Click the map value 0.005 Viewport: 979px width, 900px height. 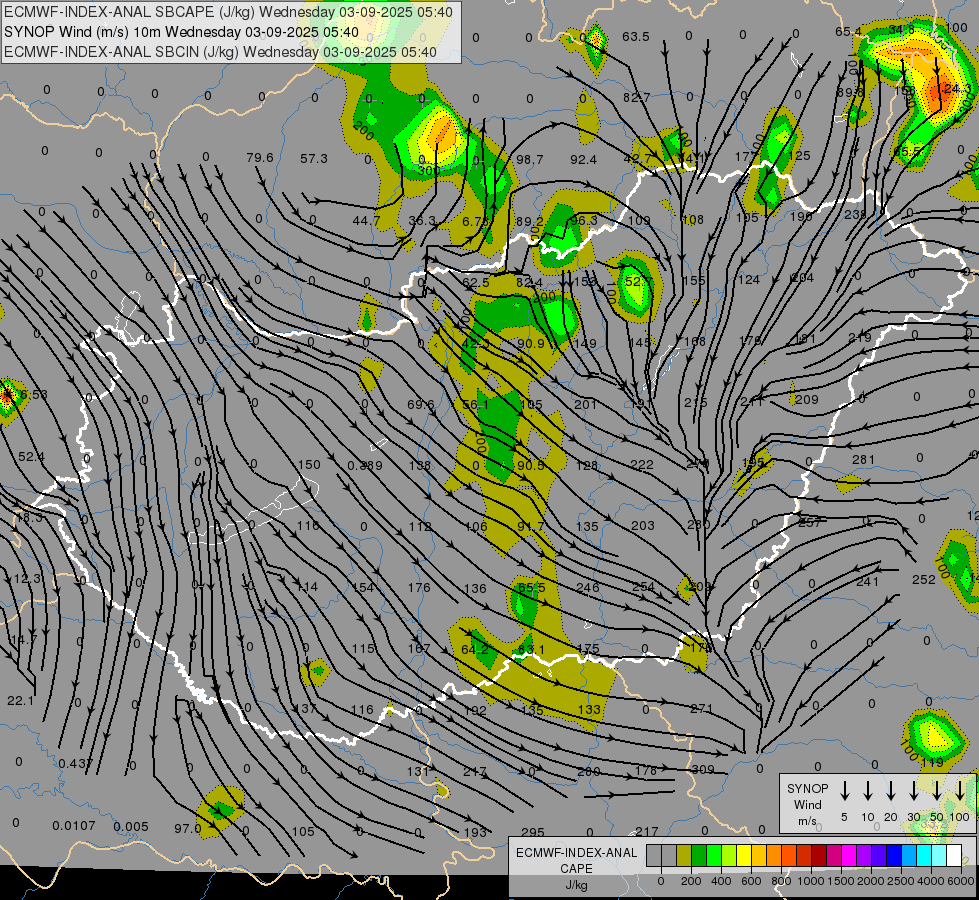click(x=131, y=827)
